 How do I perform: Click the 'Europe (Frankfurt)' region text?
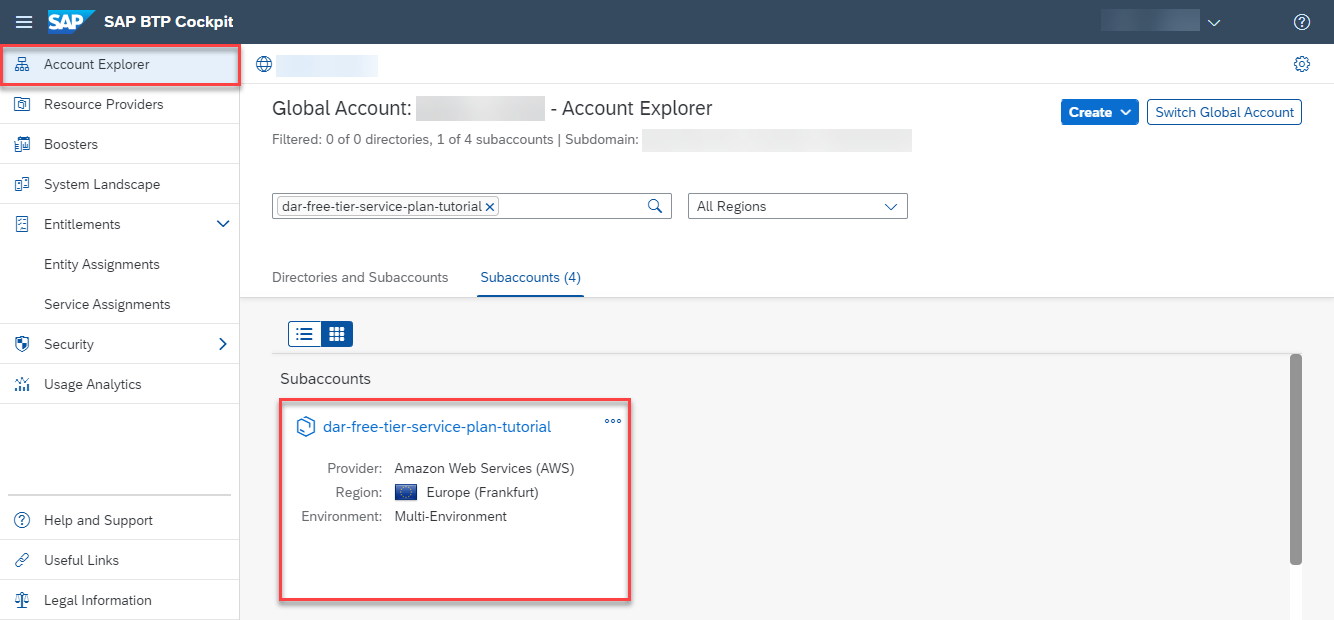483,492
